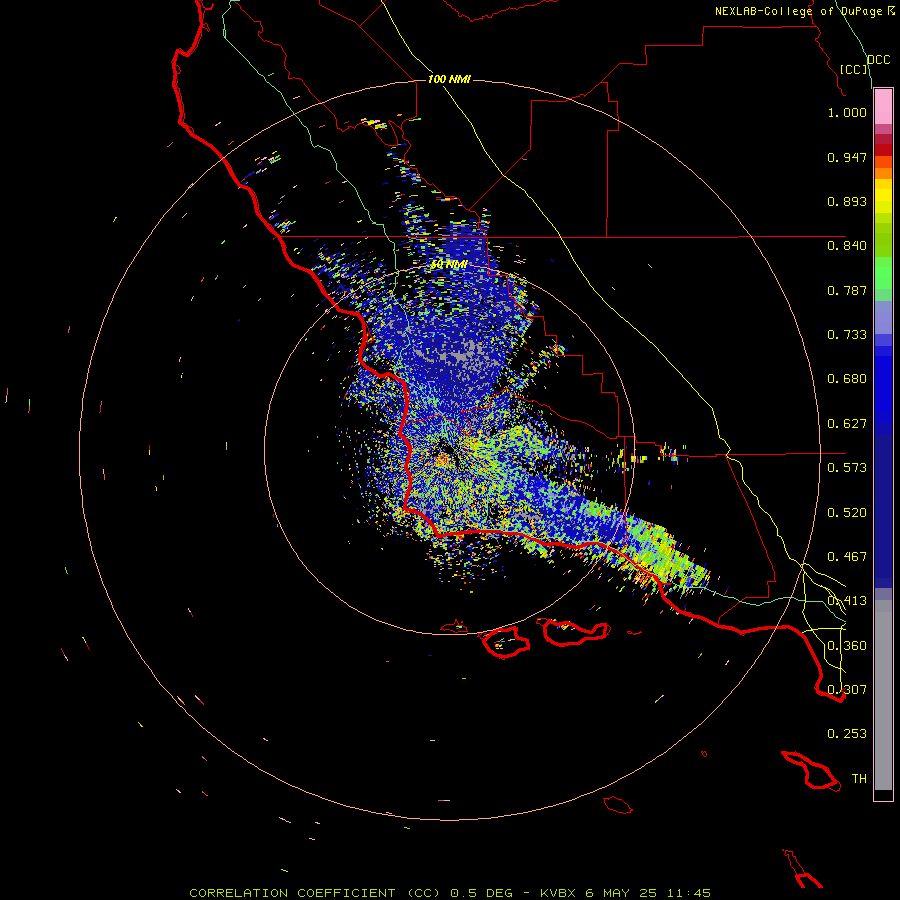
Task: Pick the pink segment of color bar
Action: 883,107
